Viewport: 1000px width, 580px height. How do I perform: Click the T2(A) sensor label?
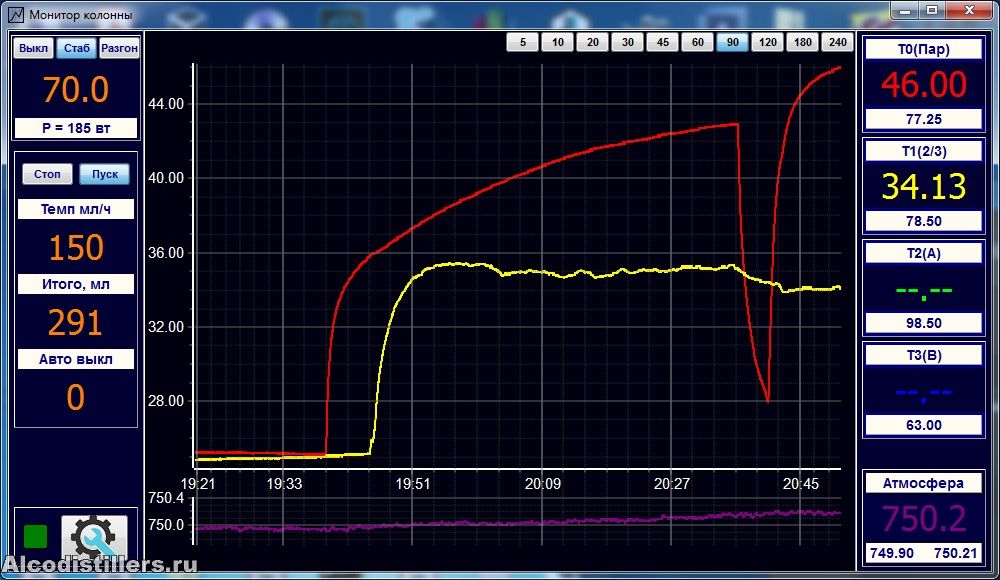(x=923, y=253)
